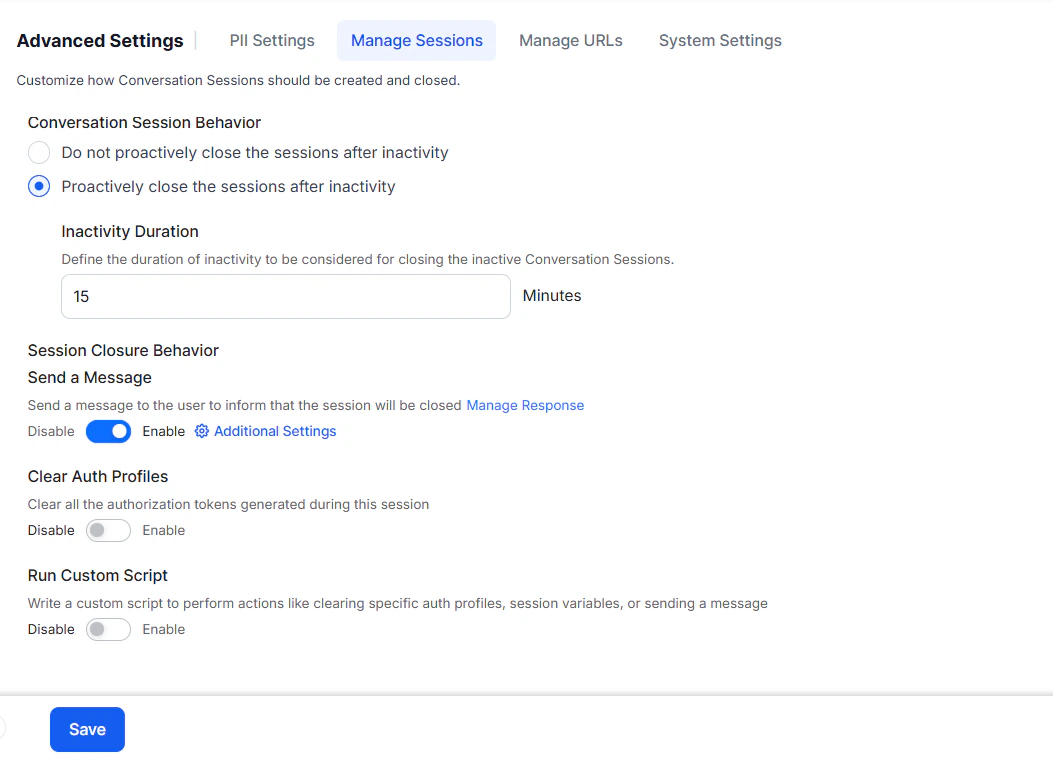Enable the Run Custom Script toggle
Screen dimensions: 1053x763
[x=108, y=629]
